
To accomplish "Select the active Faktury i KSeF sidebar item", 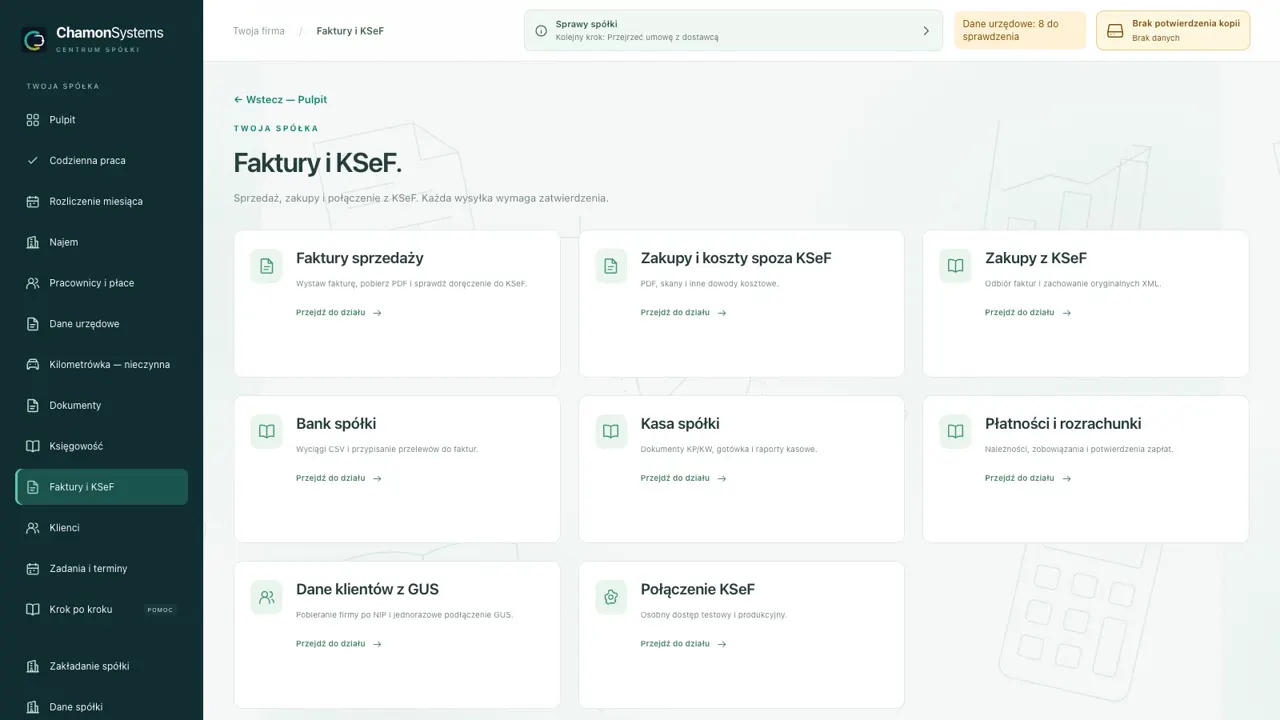I will 102,487.
